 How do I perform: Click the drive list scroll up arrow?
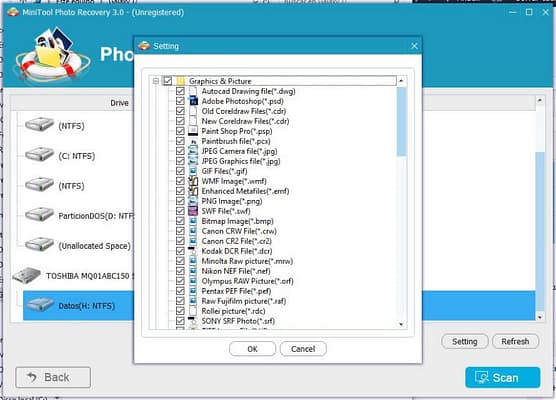coord(540,100)
